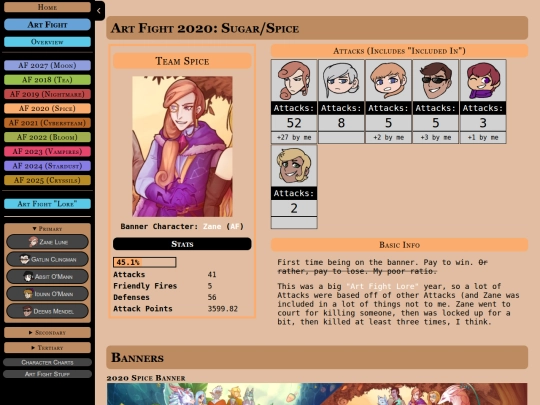
Task: Open the silver-haired character portrait with 8 attacks
Action: point(341,81)
